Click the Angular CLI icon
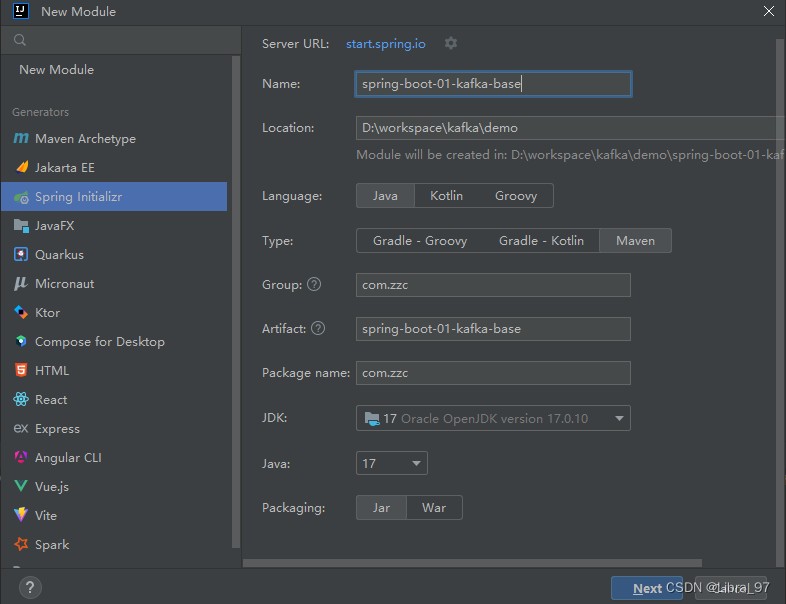786x604 pixels. [21, 457]
